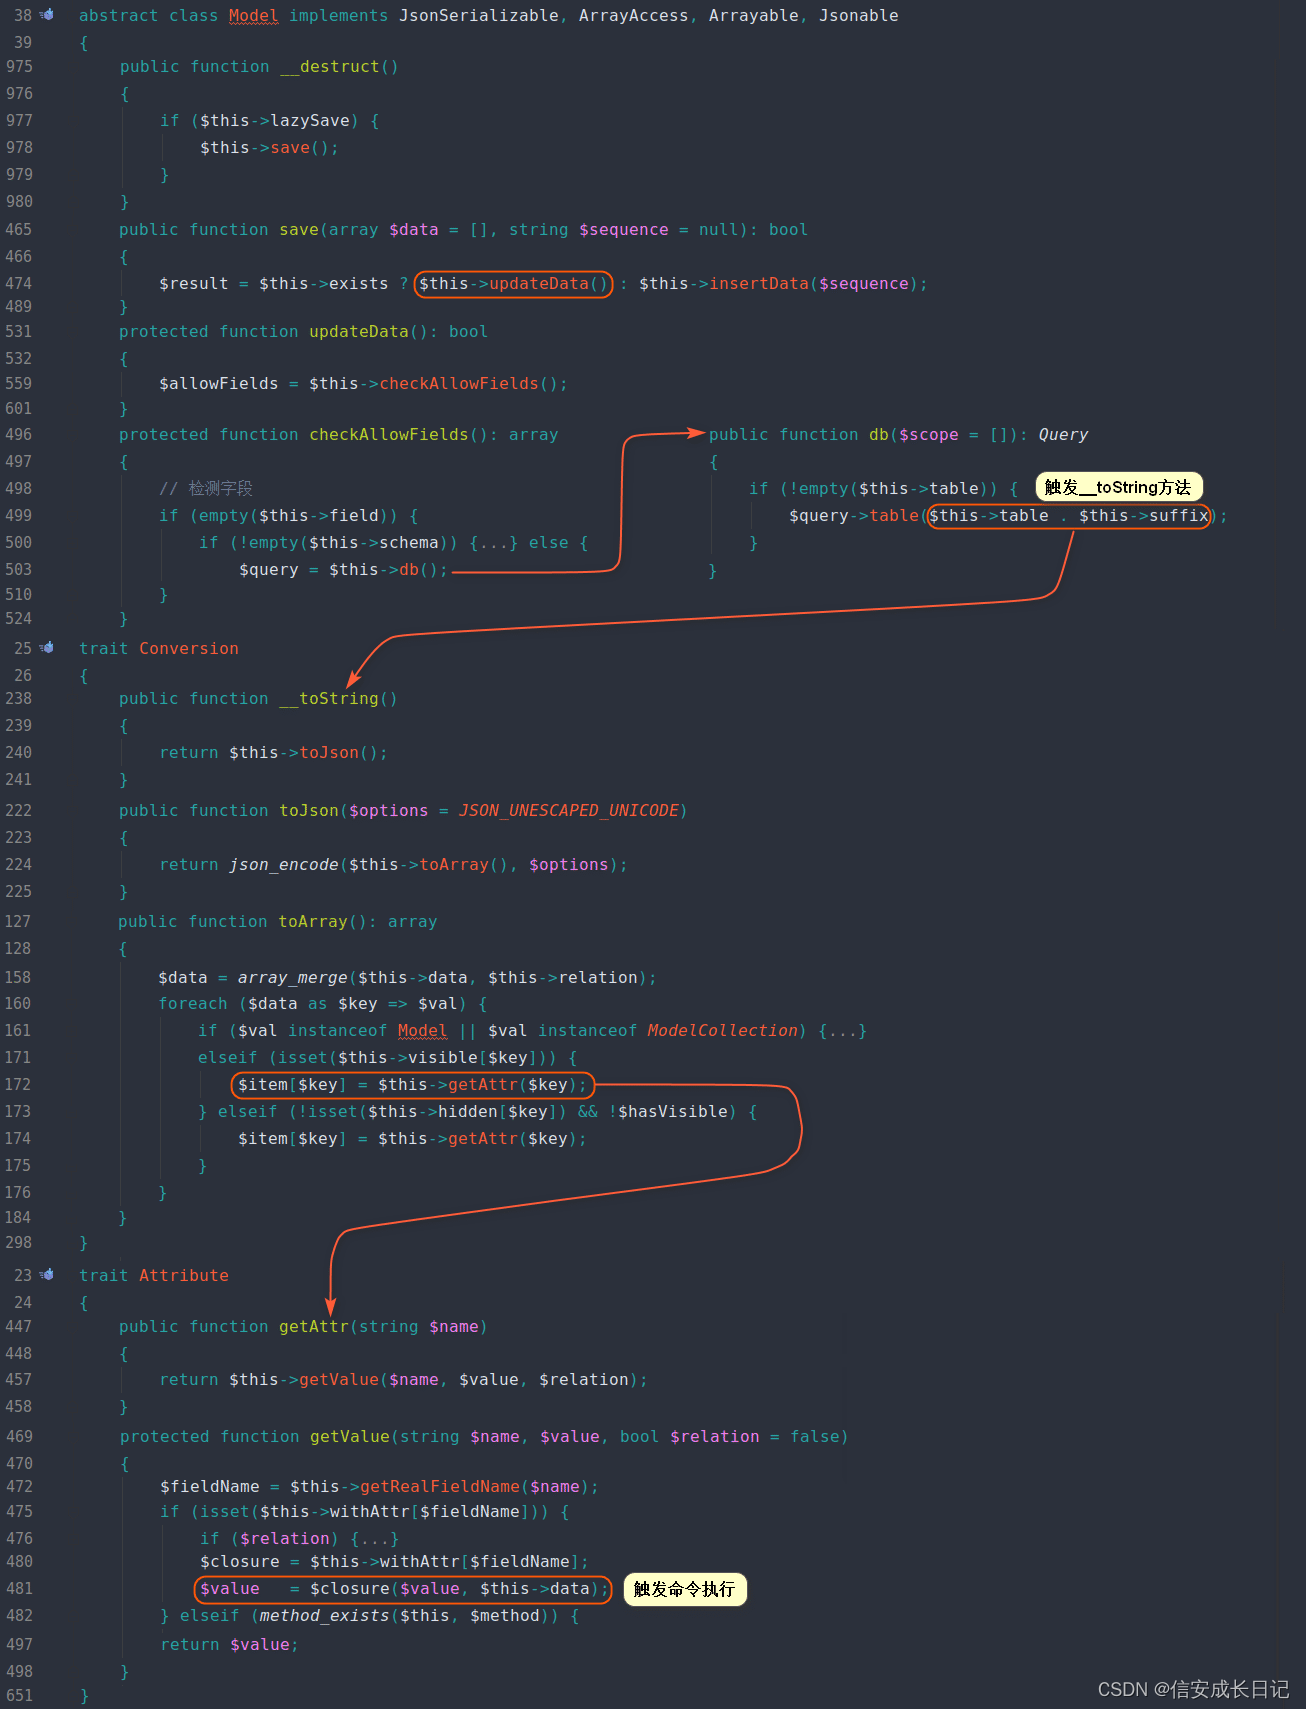1306x1709 pixels.
Task: Click getAttr call on line 172
Action: point(483,1085)
